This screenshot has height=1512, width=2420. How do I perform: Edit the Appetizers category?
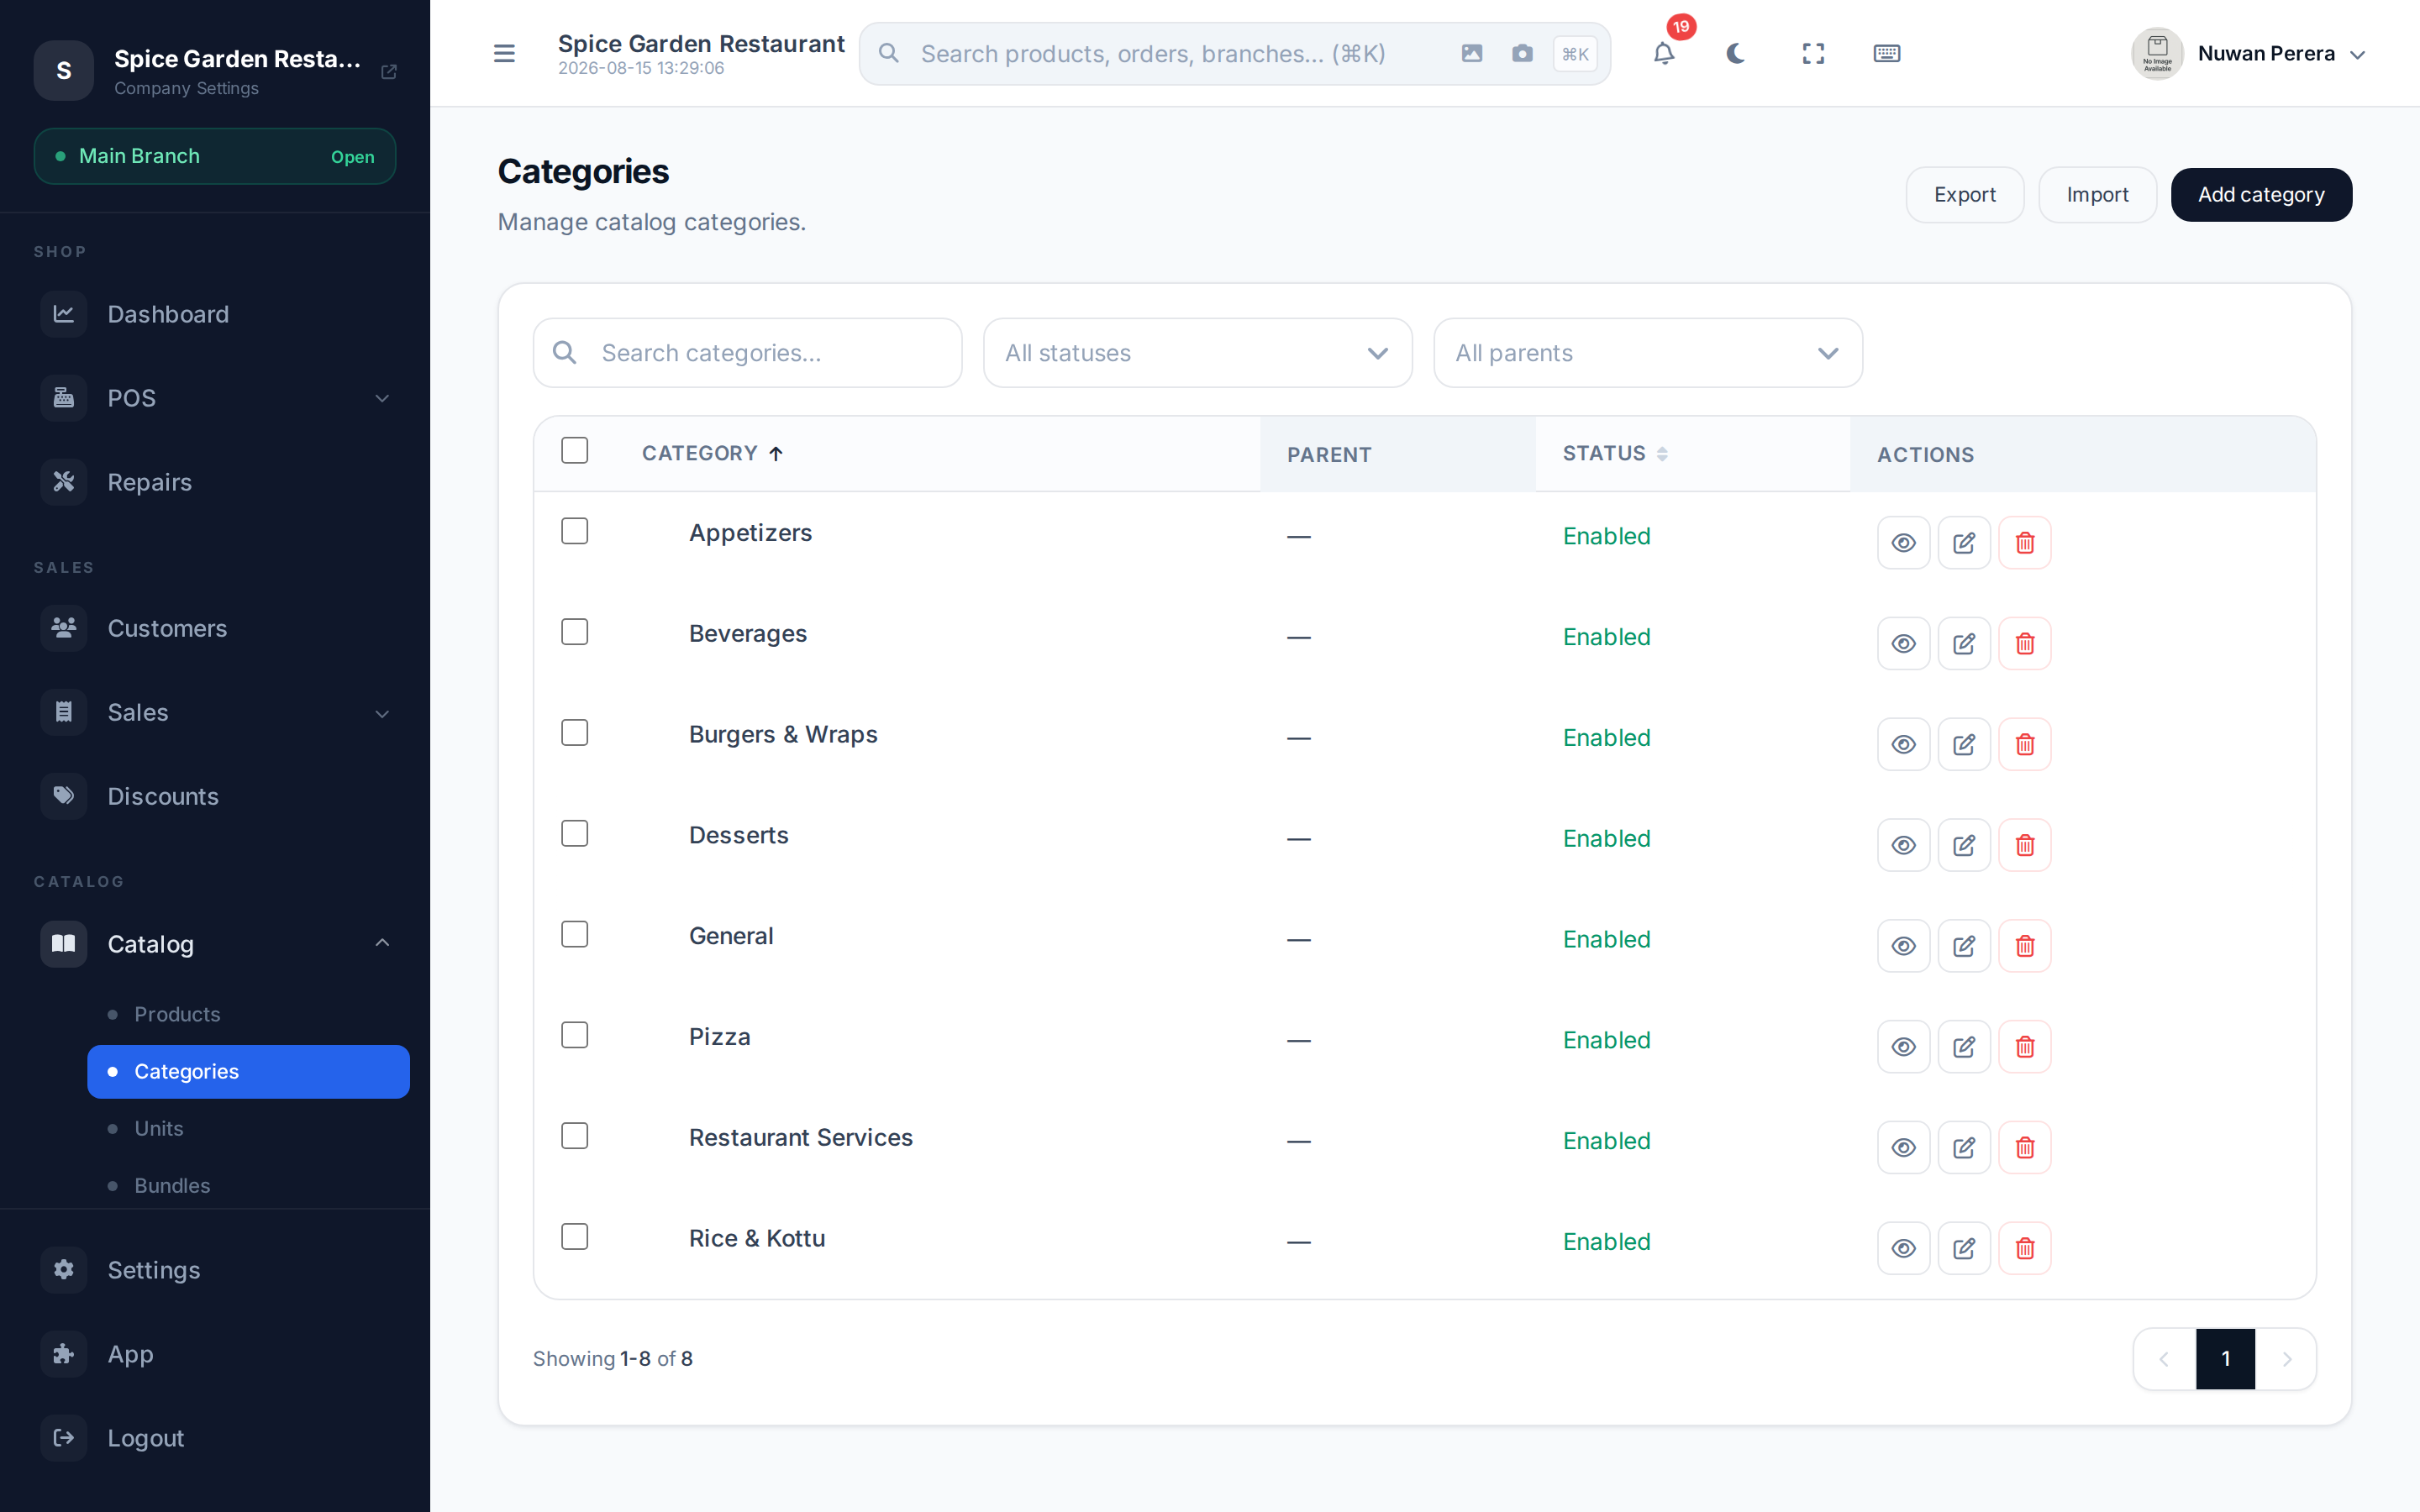tap(1964, 543)
